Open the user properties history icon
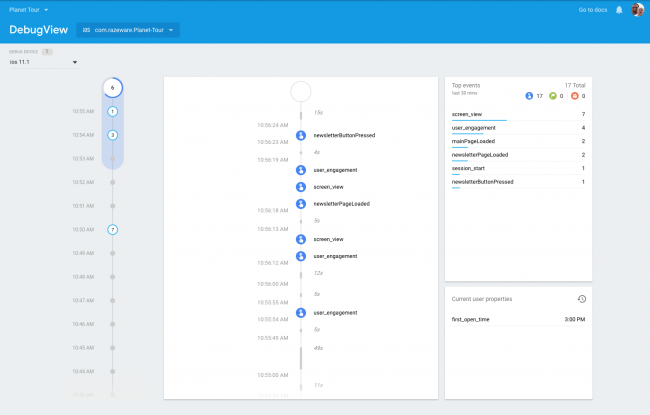This screenshot has height=415, width=650. (582, 299)
